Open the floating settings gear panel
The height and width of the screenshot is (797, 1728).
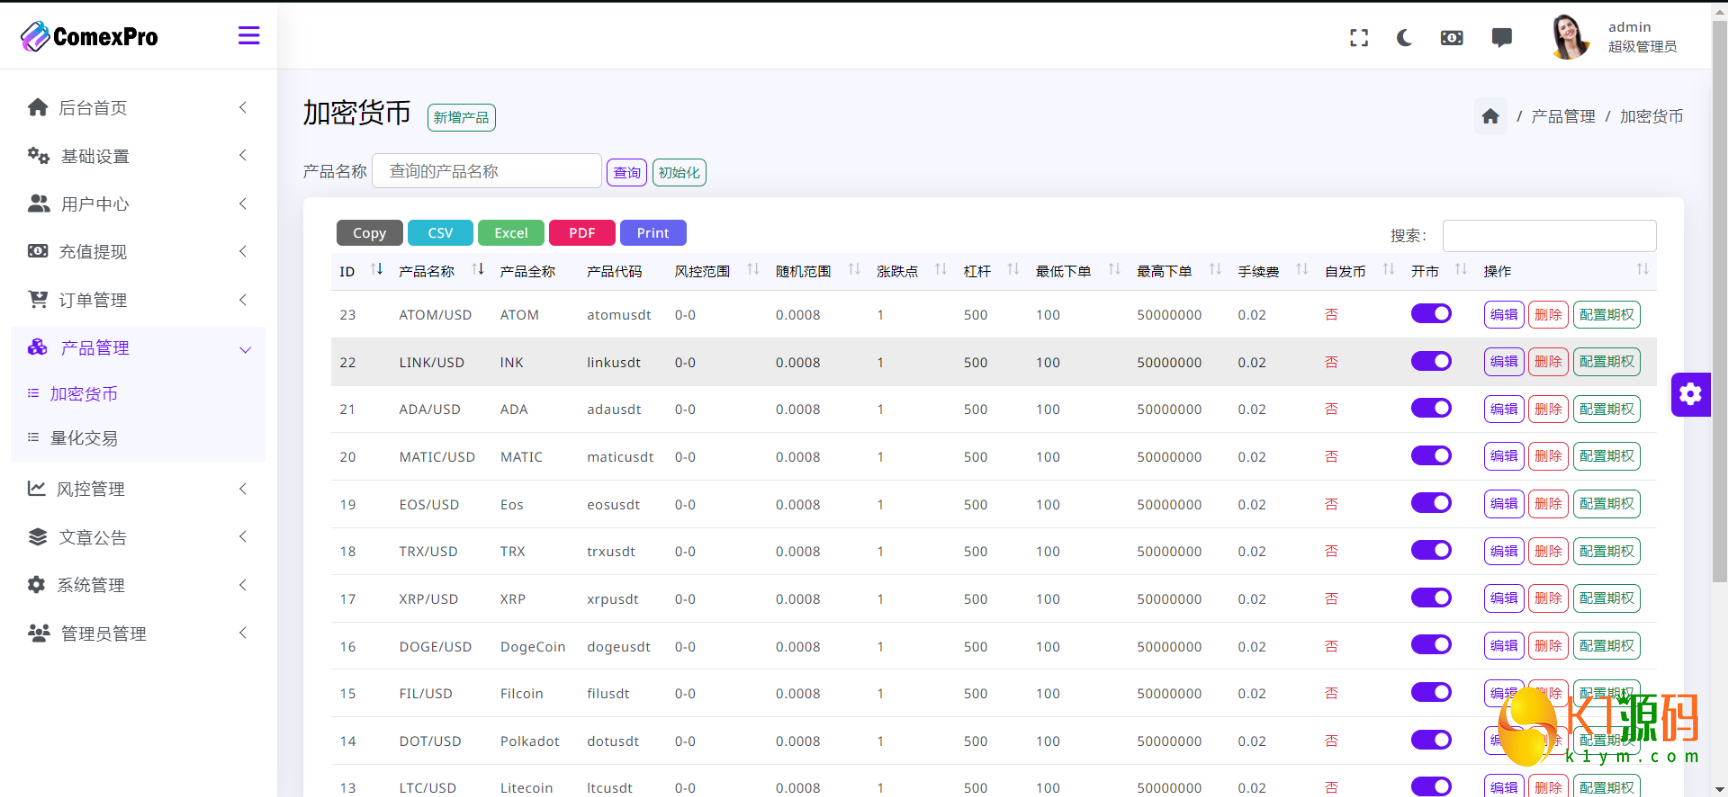1690,394
